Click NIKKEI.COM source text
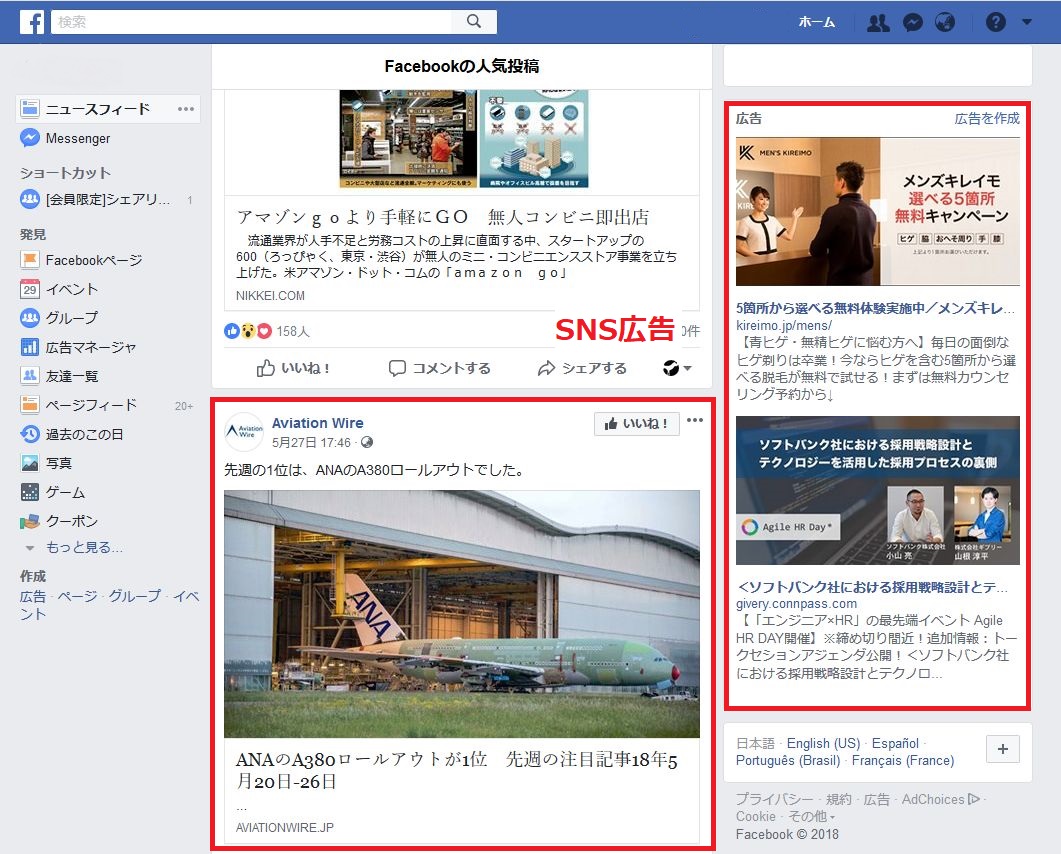 (x=270, y=296)
